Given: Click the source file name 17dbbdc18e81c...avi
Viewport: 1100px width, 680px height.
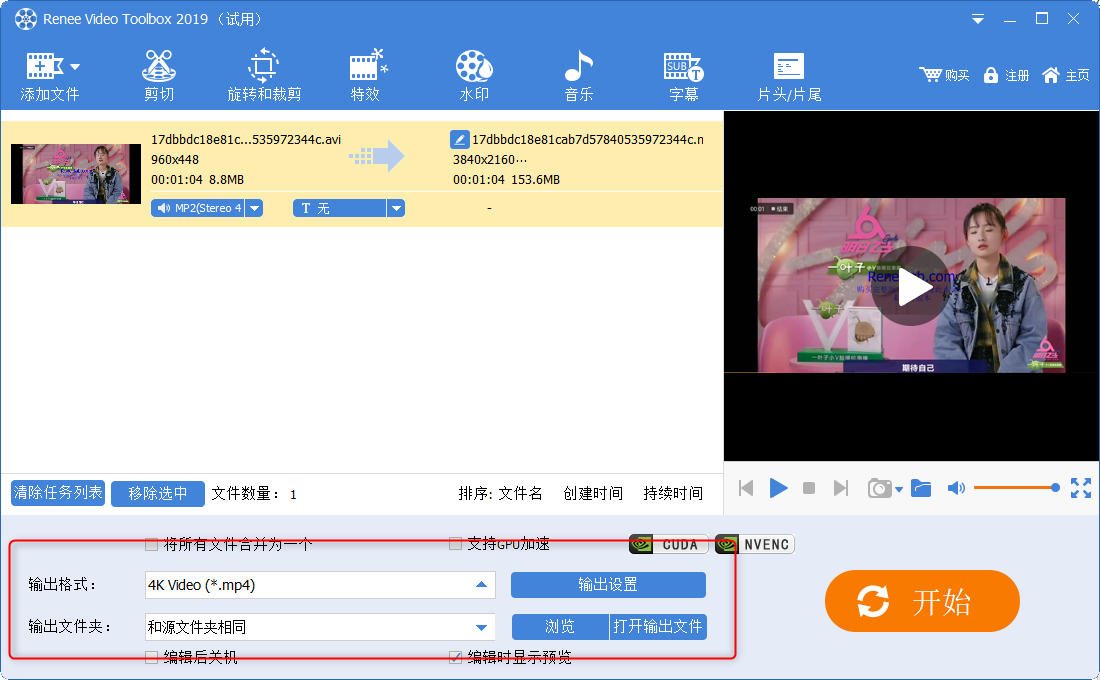Looking at the screenshot, I should point(246,139).
